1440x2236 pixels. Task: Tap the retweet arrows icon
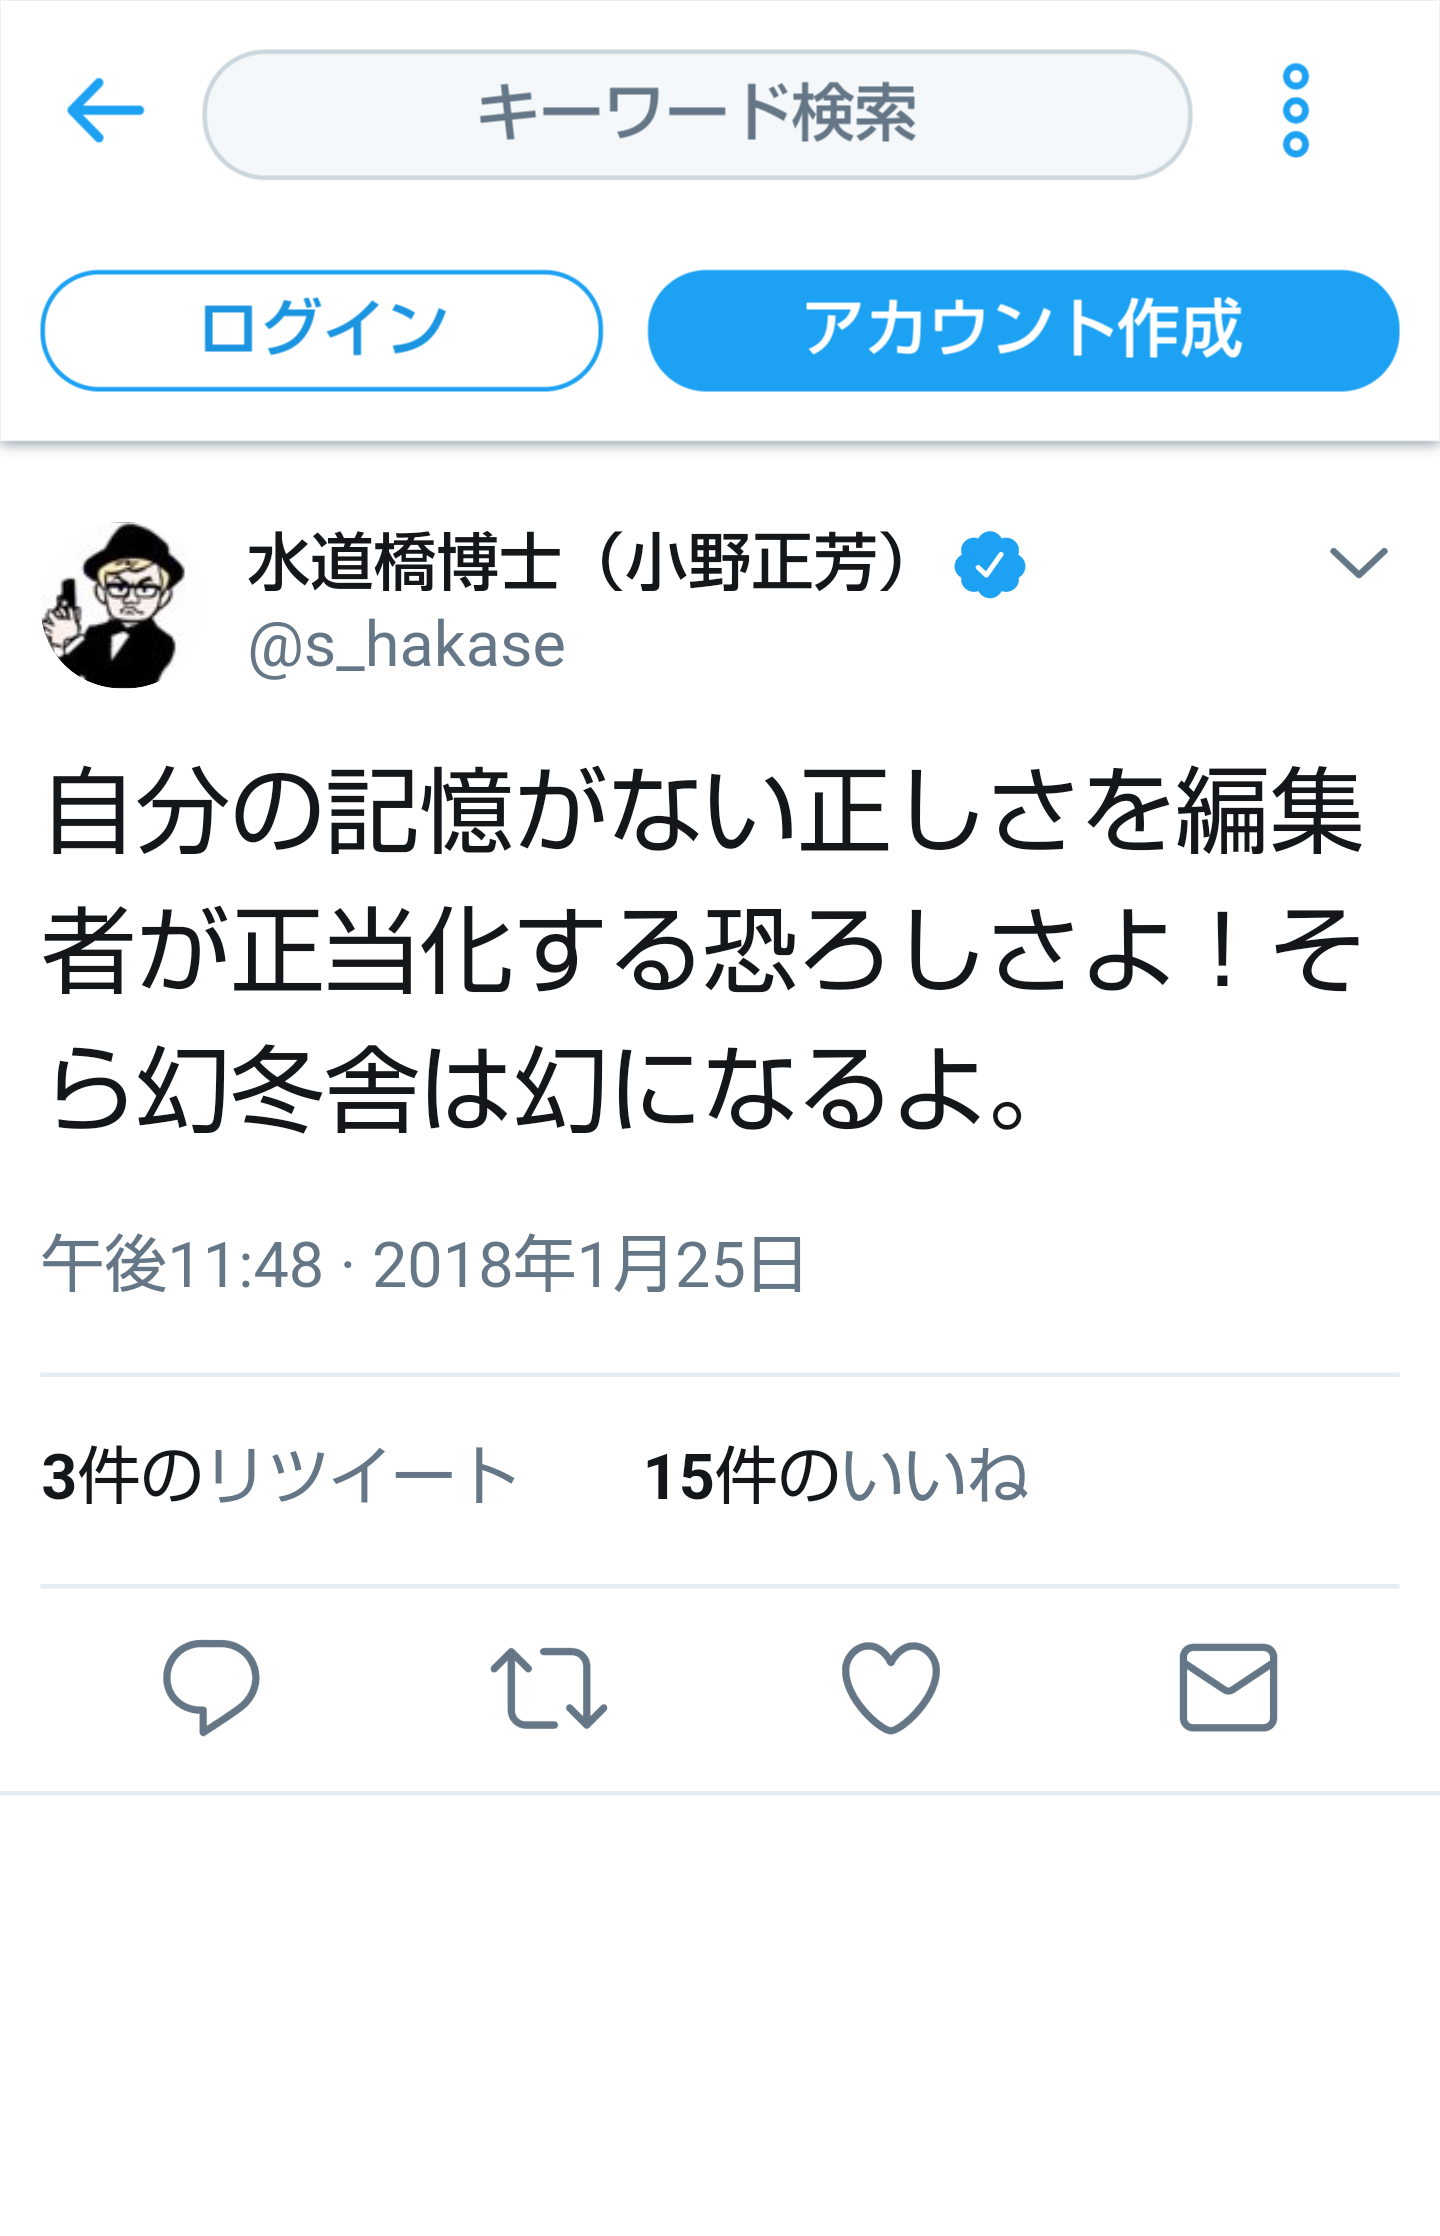click(x=549, y=1688)
